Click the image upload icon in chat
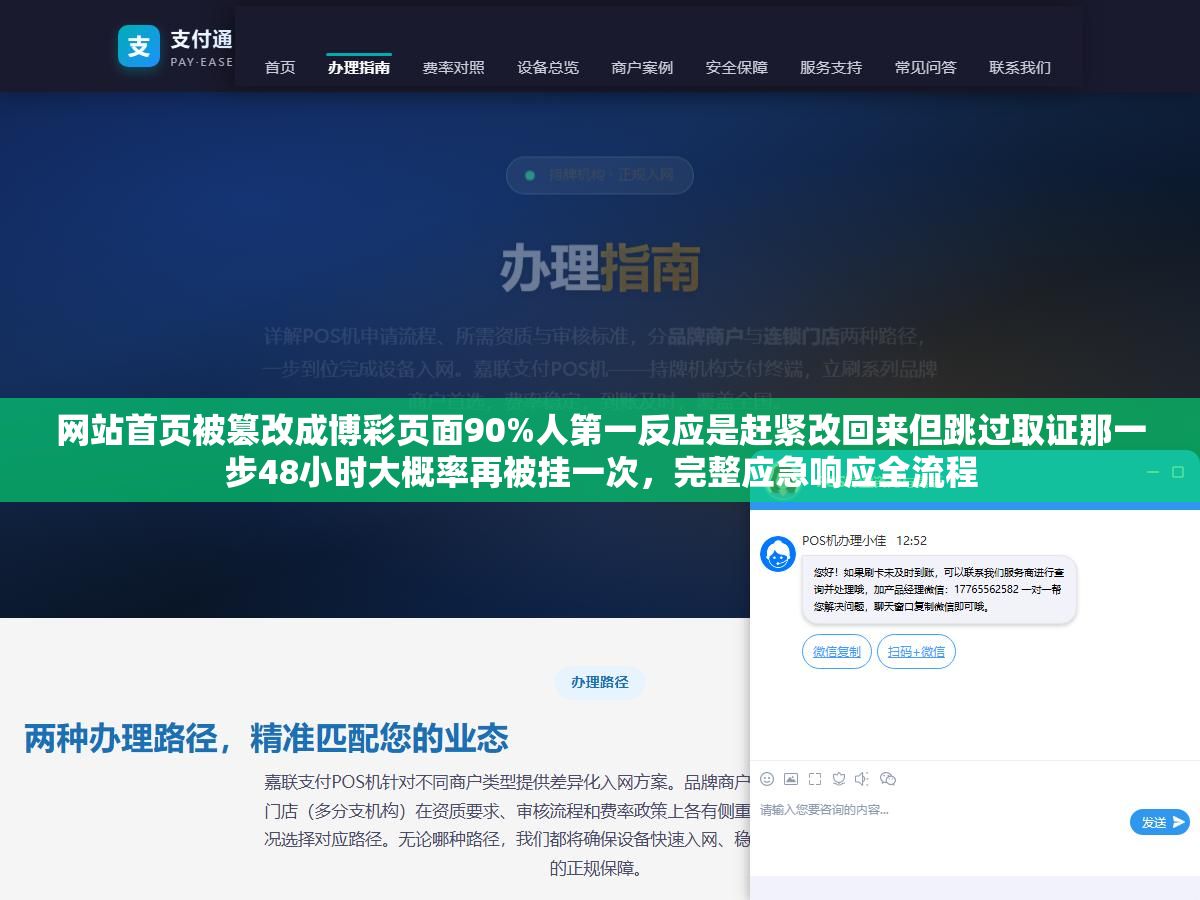 (x=791, y=779)
